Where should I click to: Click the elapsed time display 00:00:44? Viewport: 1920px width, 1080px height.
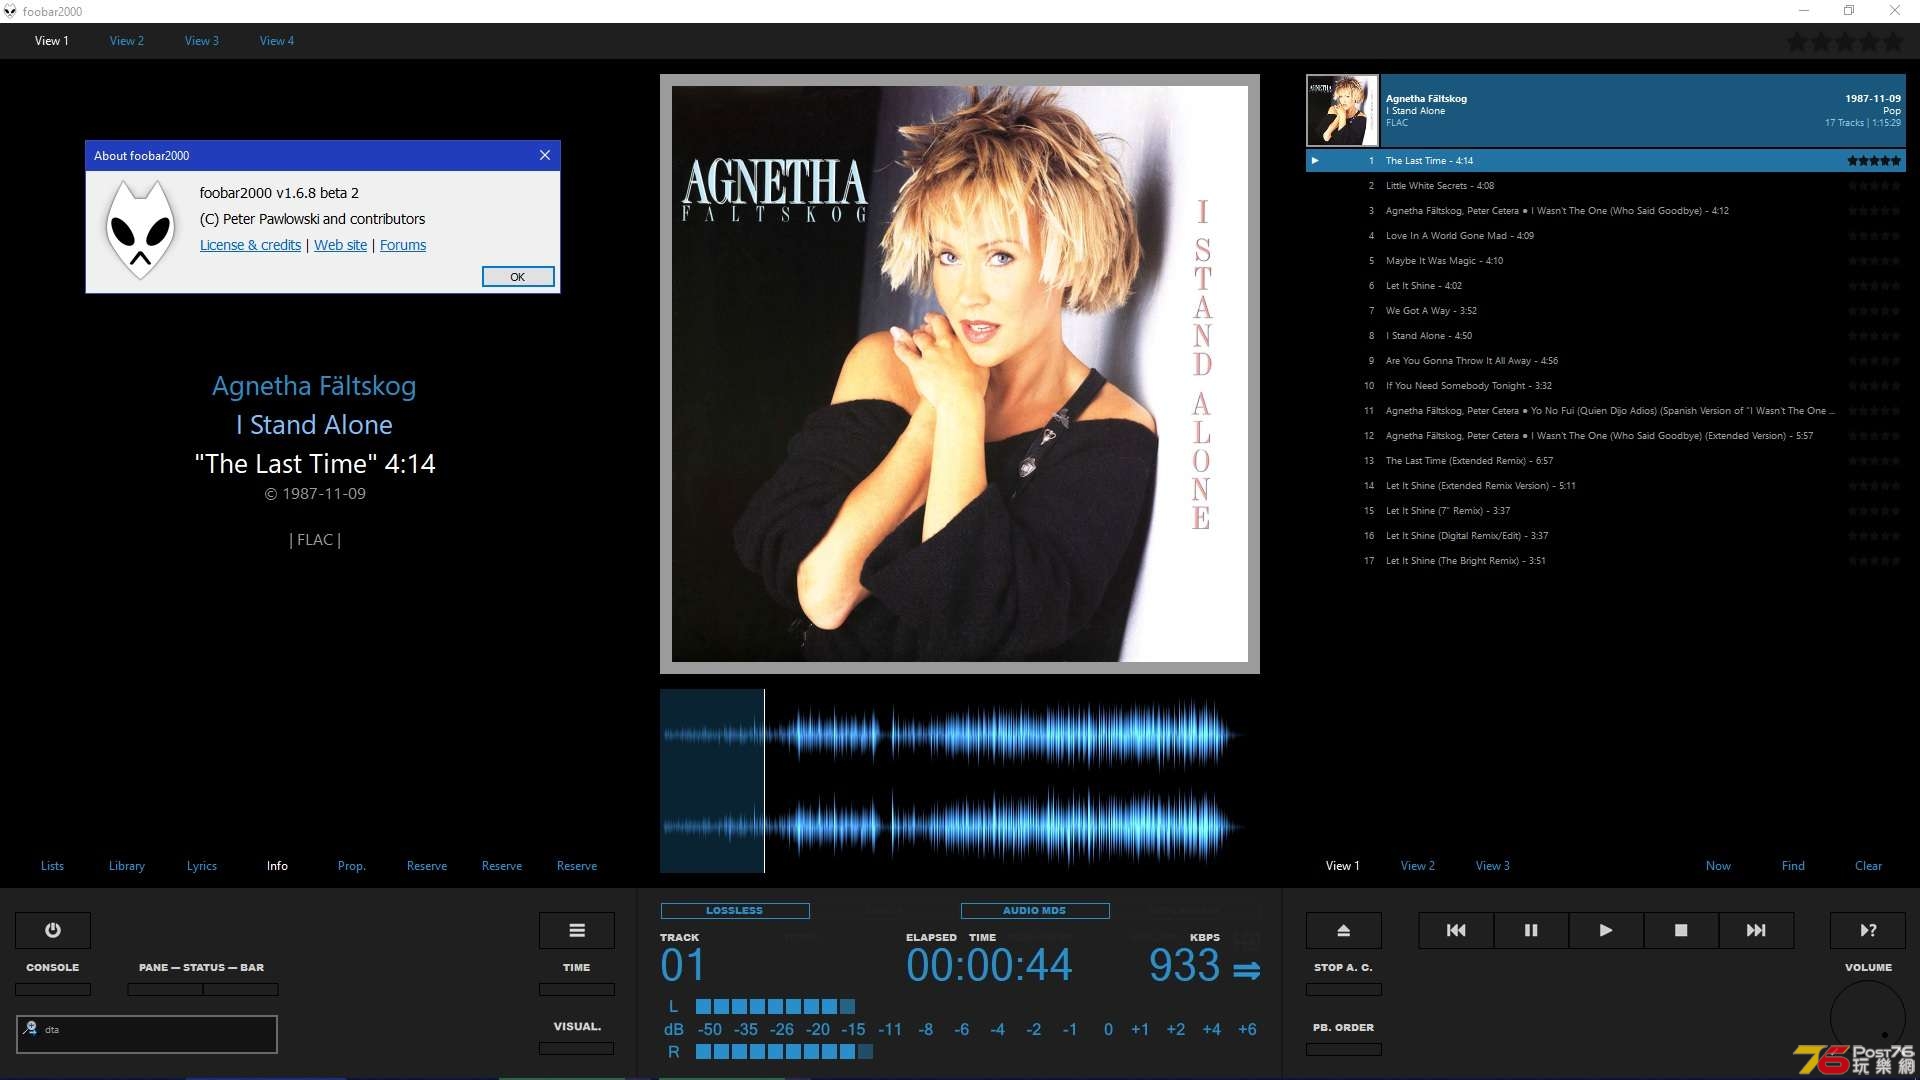989,966
